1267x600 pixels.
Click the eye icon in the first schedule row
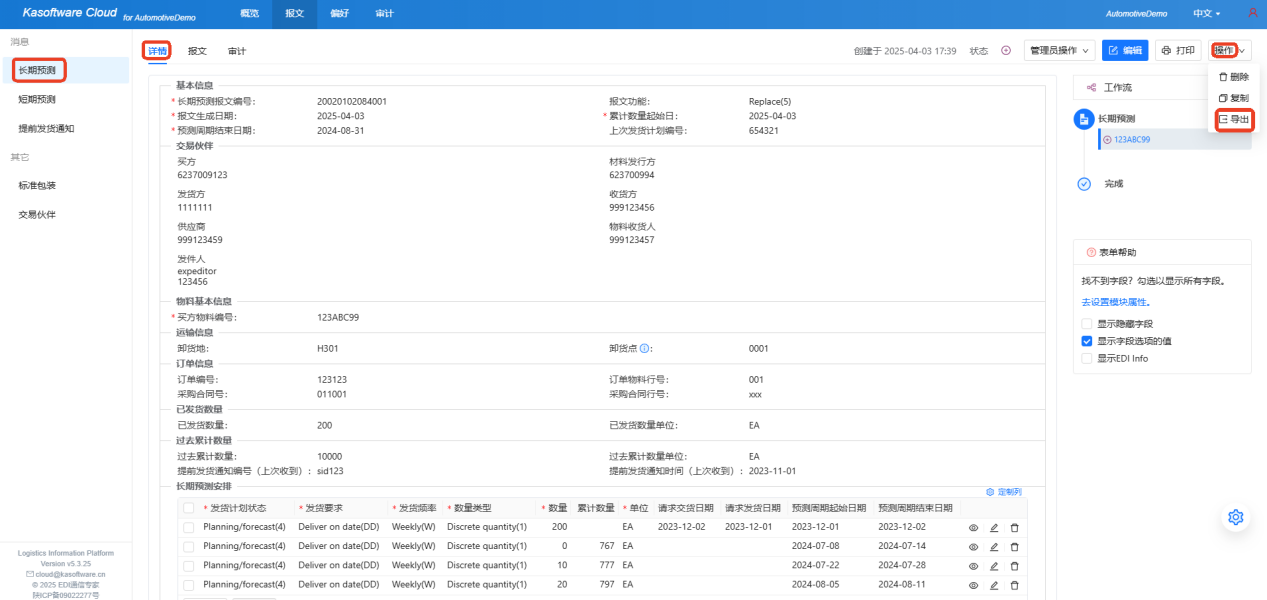[x=973, y=528]
